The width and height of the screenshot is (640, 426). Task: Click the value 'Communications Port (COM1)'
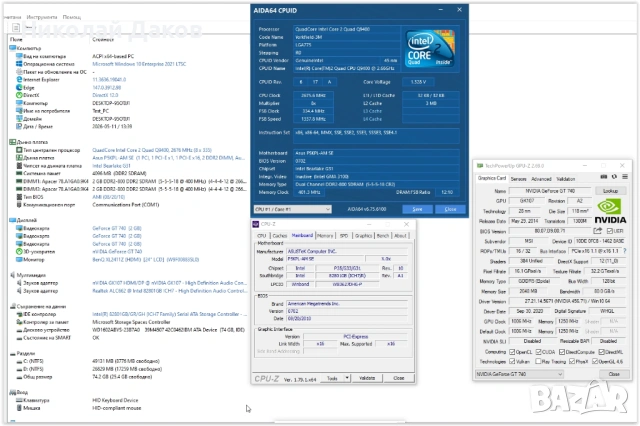click(126, 205)
